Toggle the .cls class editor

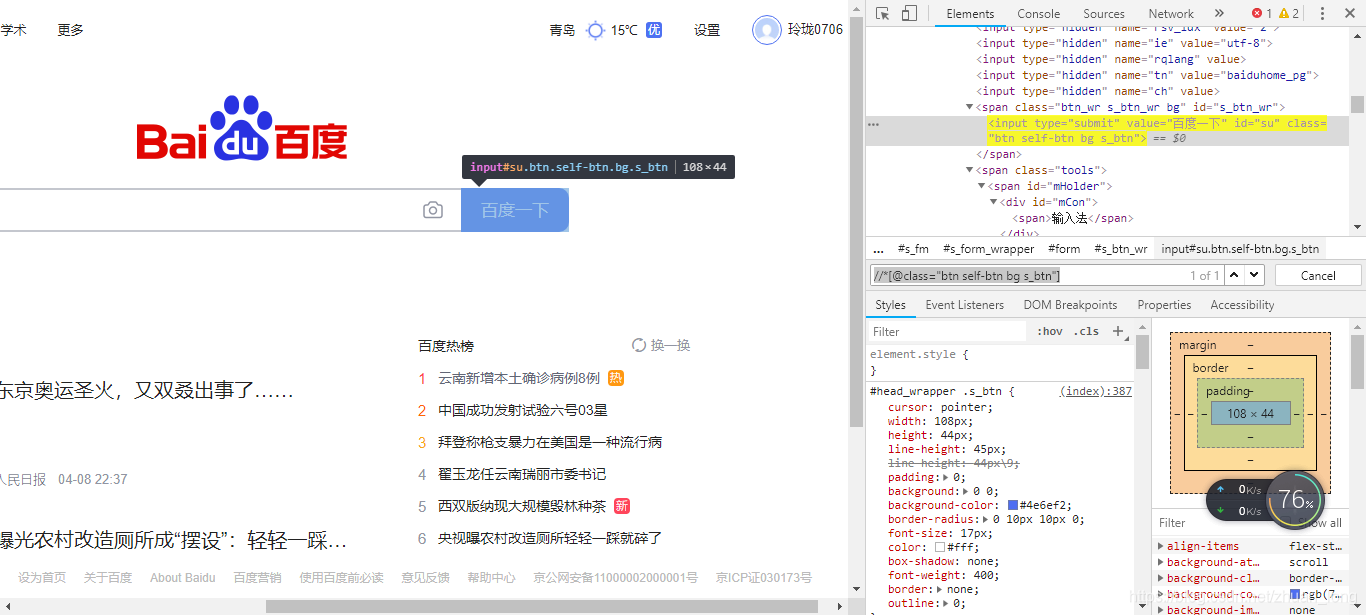tap(1086, 331)
